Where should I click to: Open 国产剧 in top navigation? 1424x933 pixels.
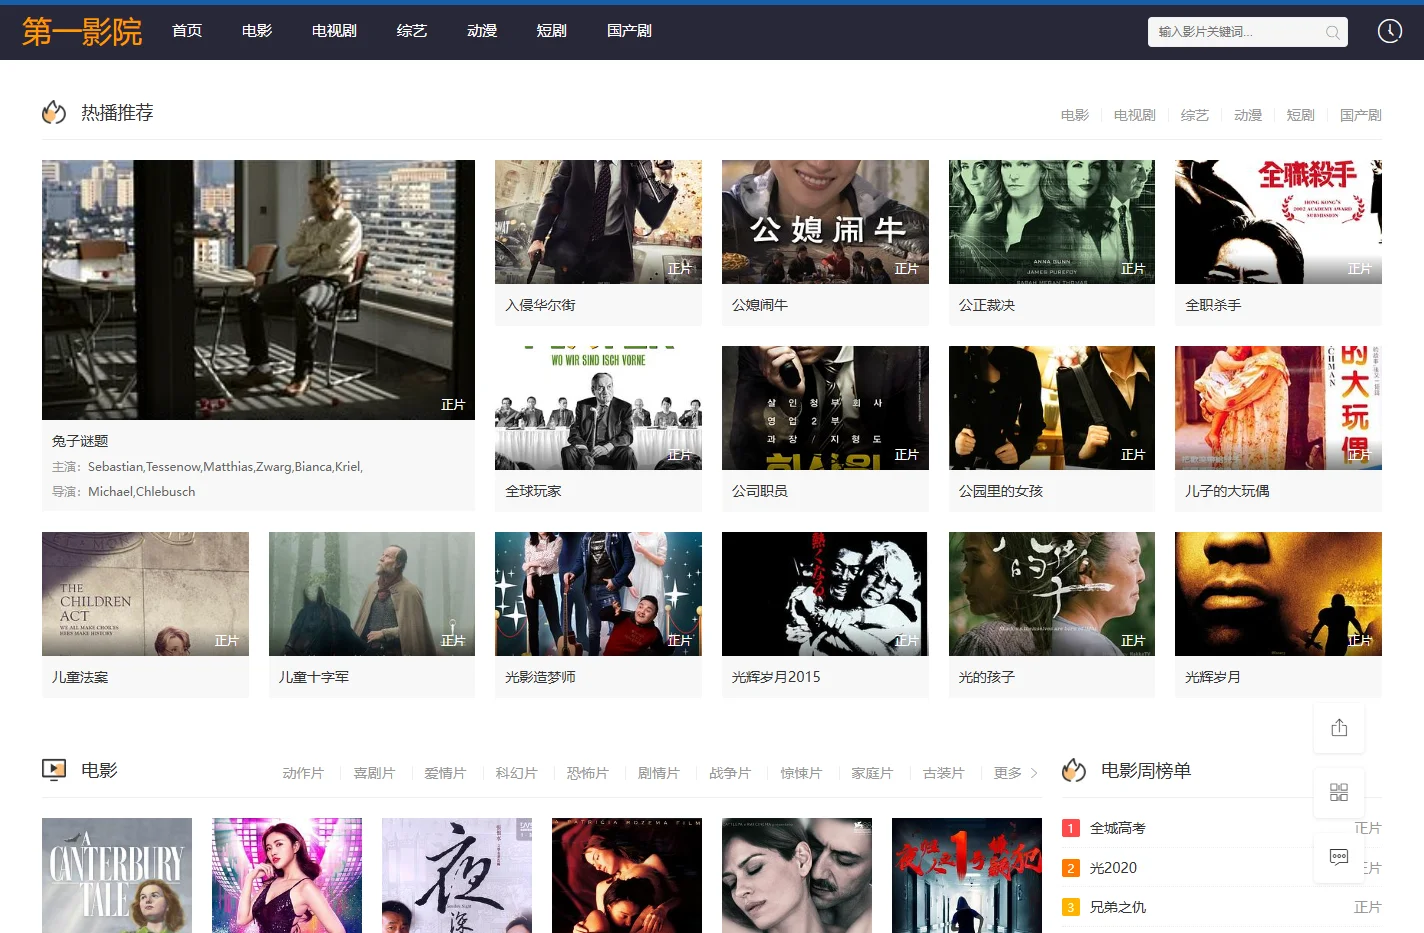pos(629,31)
